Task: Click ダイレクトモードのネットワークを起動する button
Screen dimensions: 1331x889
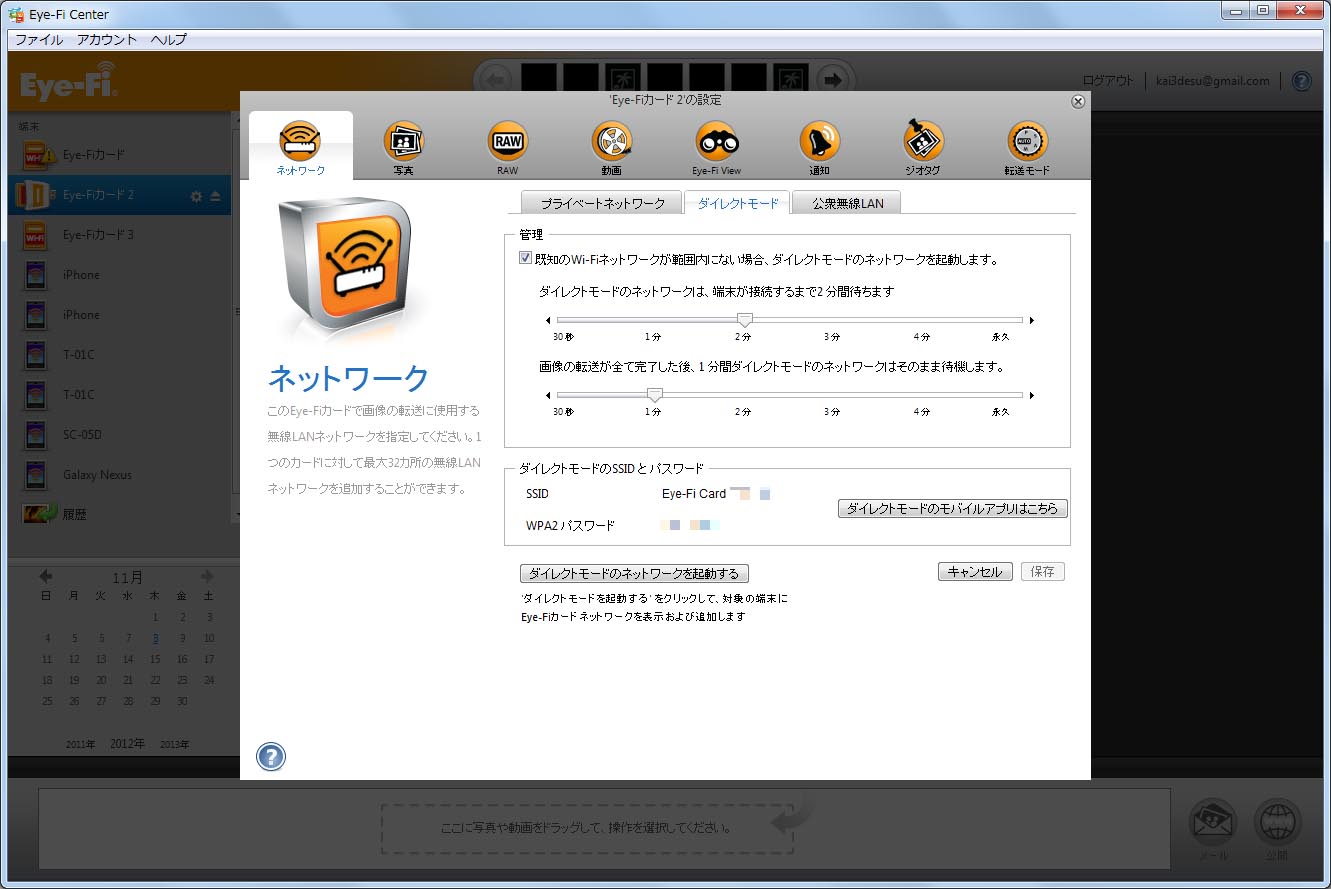Action: coord(634,573)
